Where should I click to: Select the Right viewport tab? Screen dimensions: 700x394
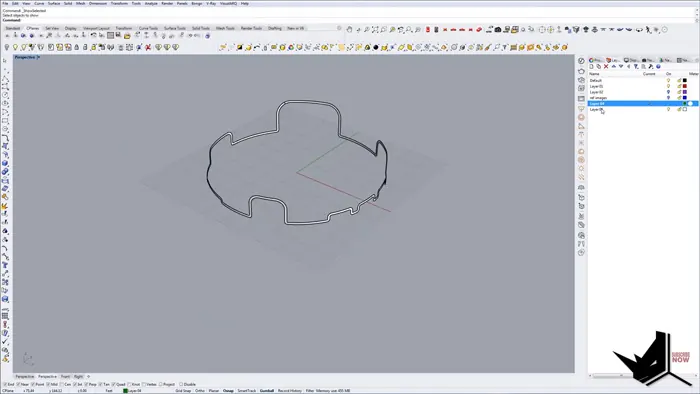tap(78, 377)
